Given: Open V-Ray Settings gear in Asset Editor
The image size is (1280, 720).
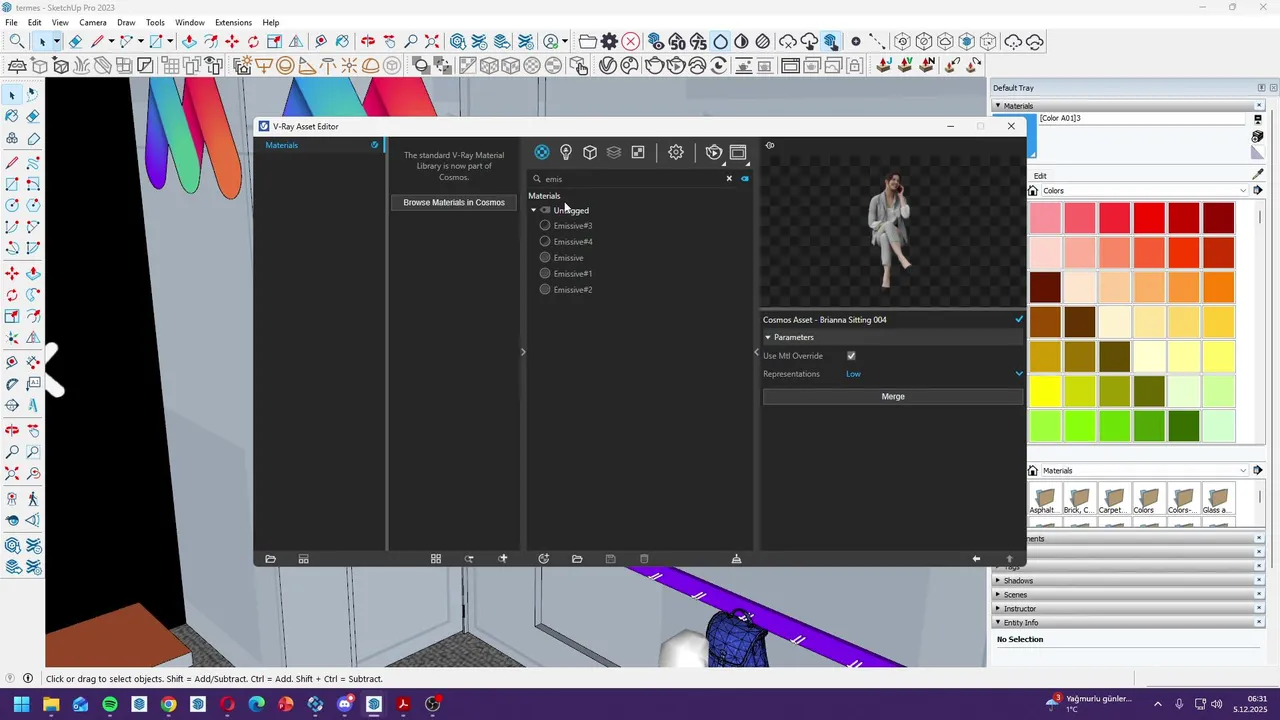Looking at the screenshot, I should pyautogui.click(x=676, y=152).
